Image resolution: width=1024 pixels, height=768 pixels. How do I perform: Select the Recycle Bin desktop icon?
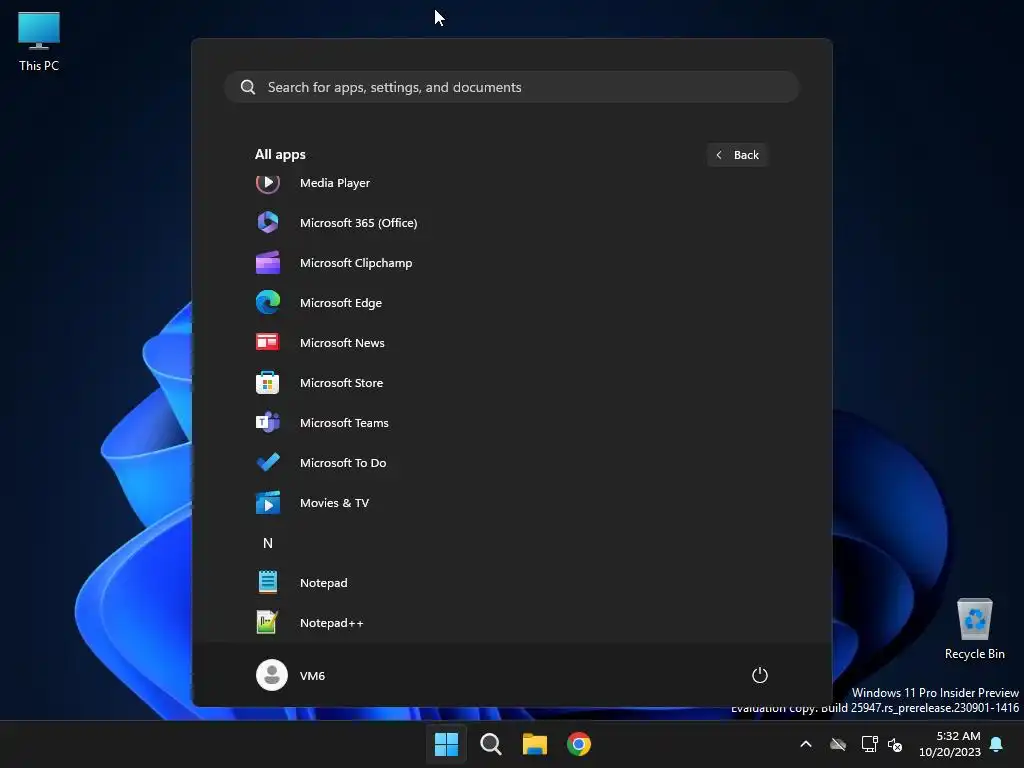coord(974,629)
